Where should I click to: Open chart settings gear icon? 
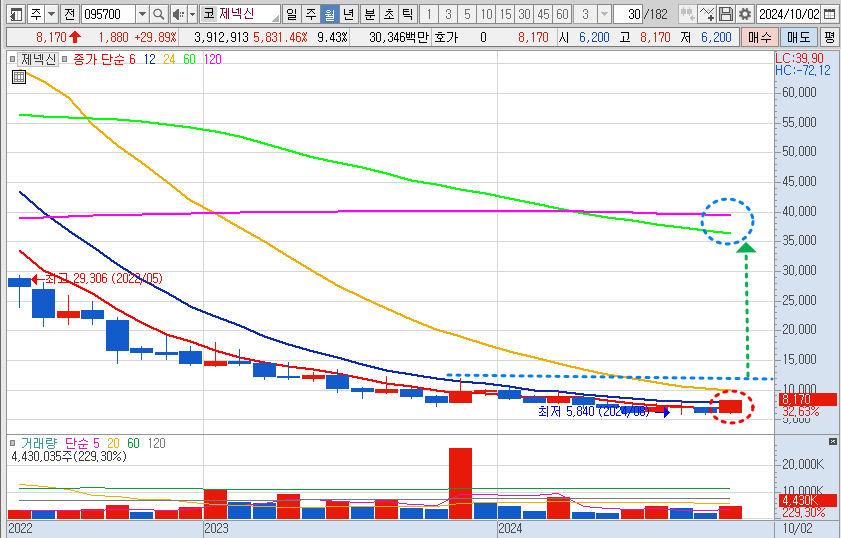tap(744, 14)
